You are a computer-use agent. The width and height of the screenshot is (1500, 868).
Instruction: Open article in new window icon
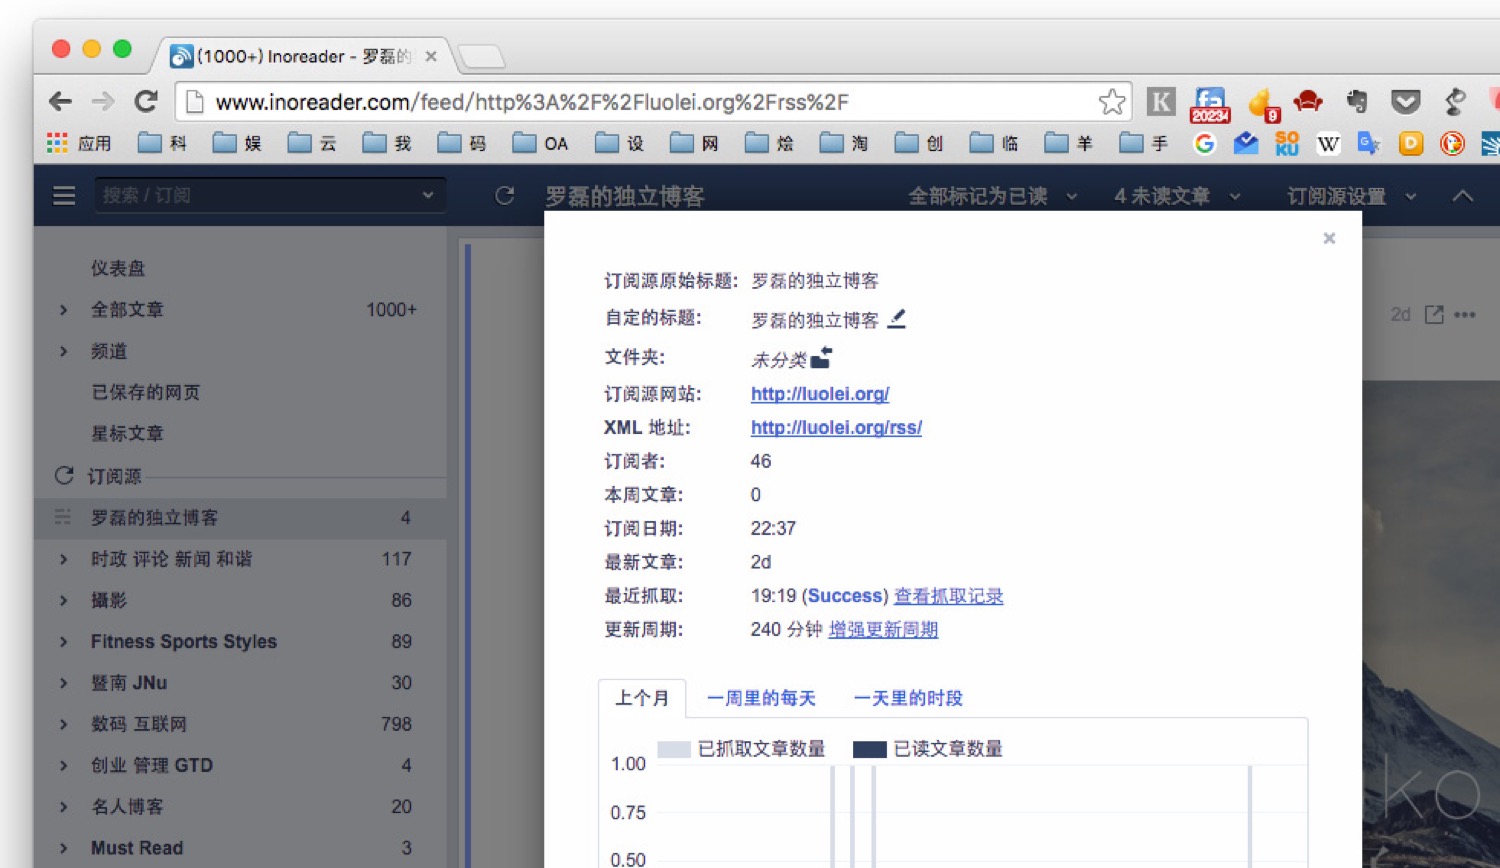pos(1434,315)
